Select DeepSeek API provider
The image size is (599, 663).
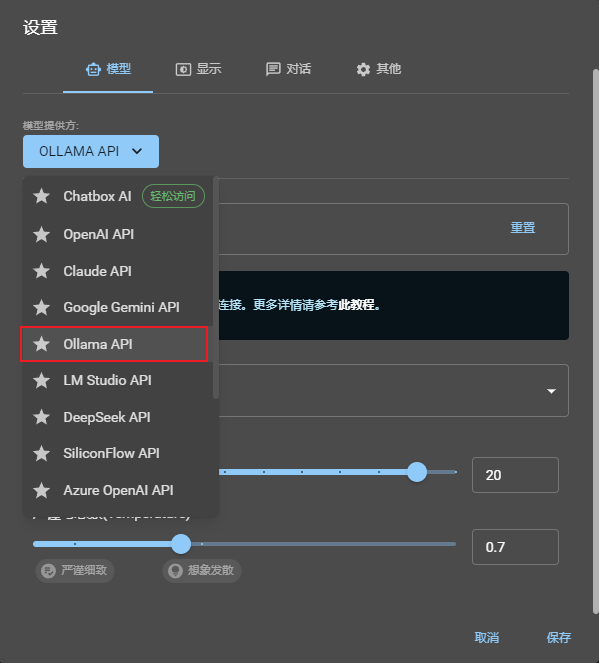tap(118, 417)
